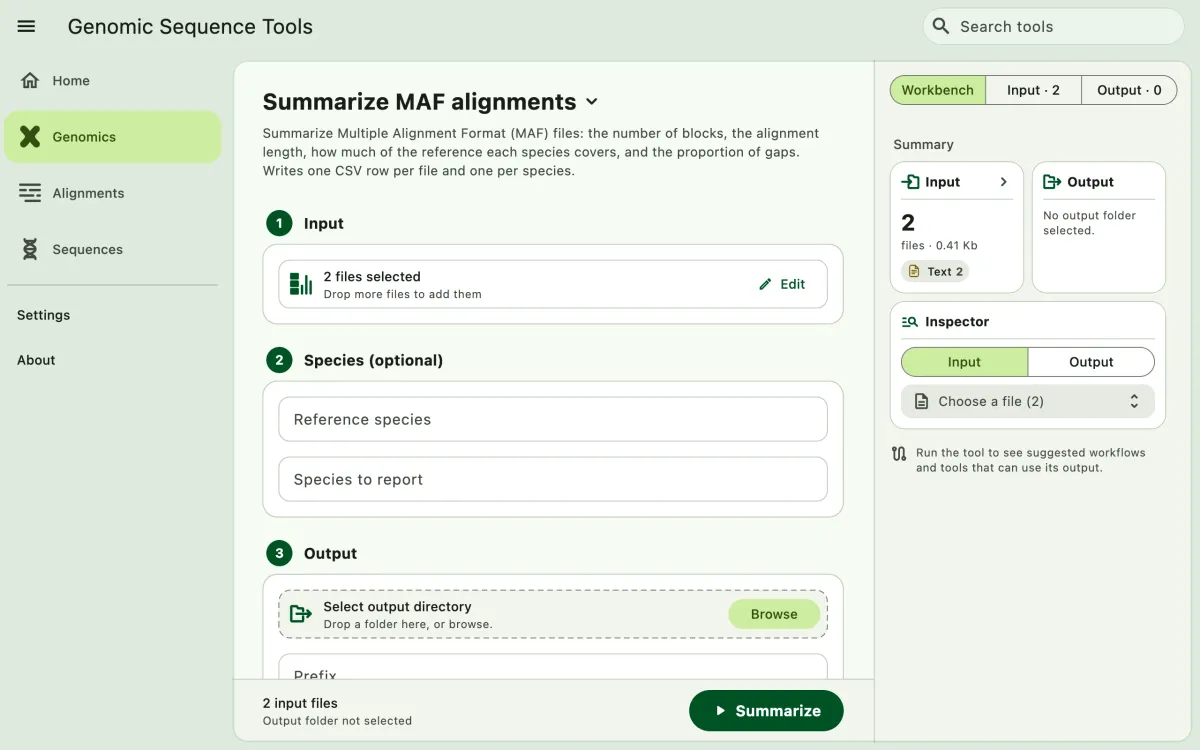1200x750 pixels.
Task: Click the Sequences DNA icon
Action: [30, 249]
